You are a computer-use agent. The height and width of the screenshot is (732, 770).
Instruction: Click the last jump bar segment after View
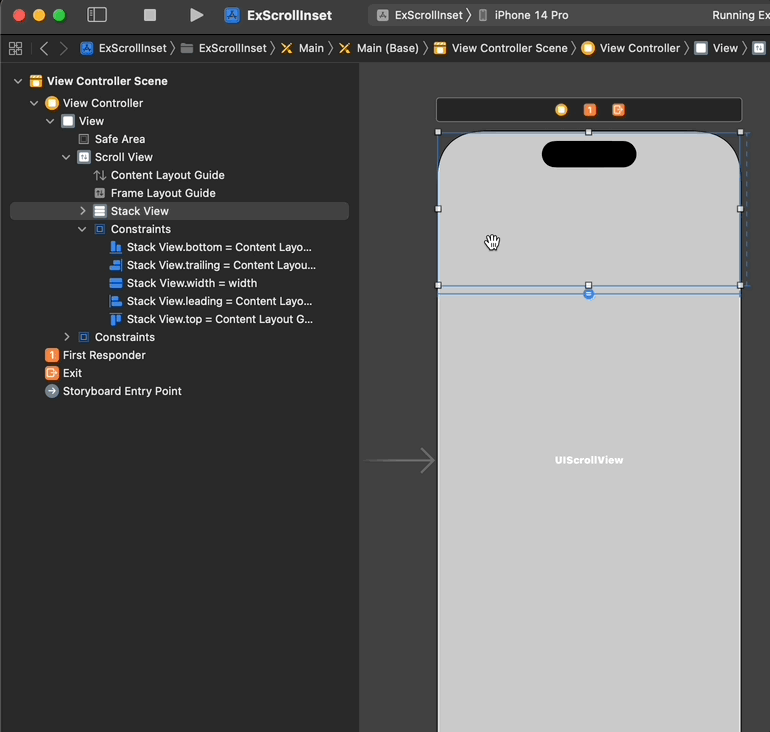[x=759, y=48]
